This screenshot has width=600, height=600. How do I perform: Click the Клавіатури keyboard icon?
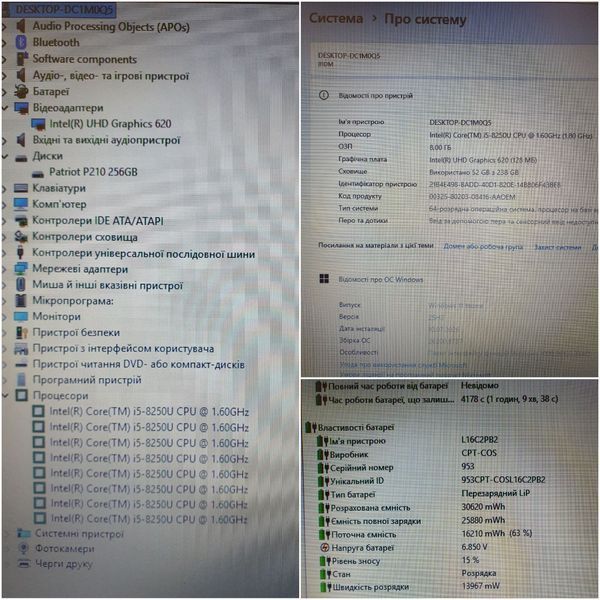[21, 188]
